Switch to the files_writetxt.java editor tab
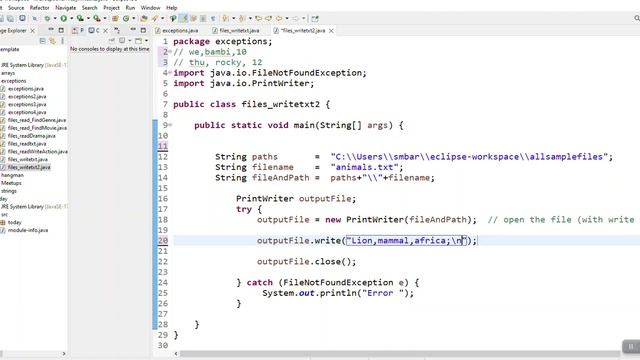The height and width of the screenshot is (360, 640). tap(236, 31)
